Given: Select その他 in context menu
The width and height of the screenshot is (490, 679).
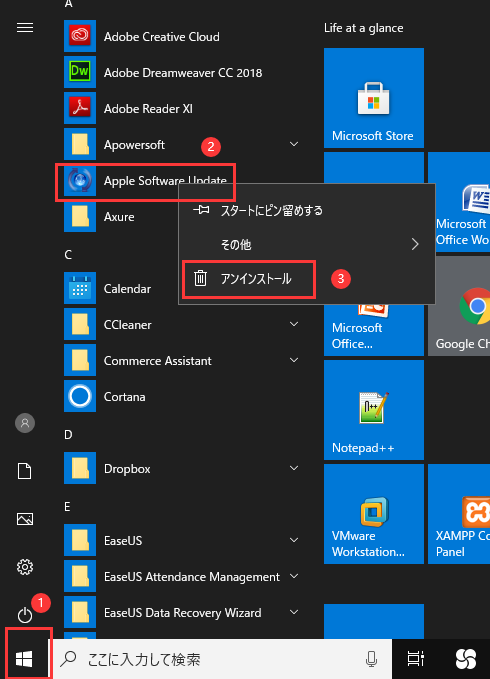Looking at the screenshot, I should [307, 244].
